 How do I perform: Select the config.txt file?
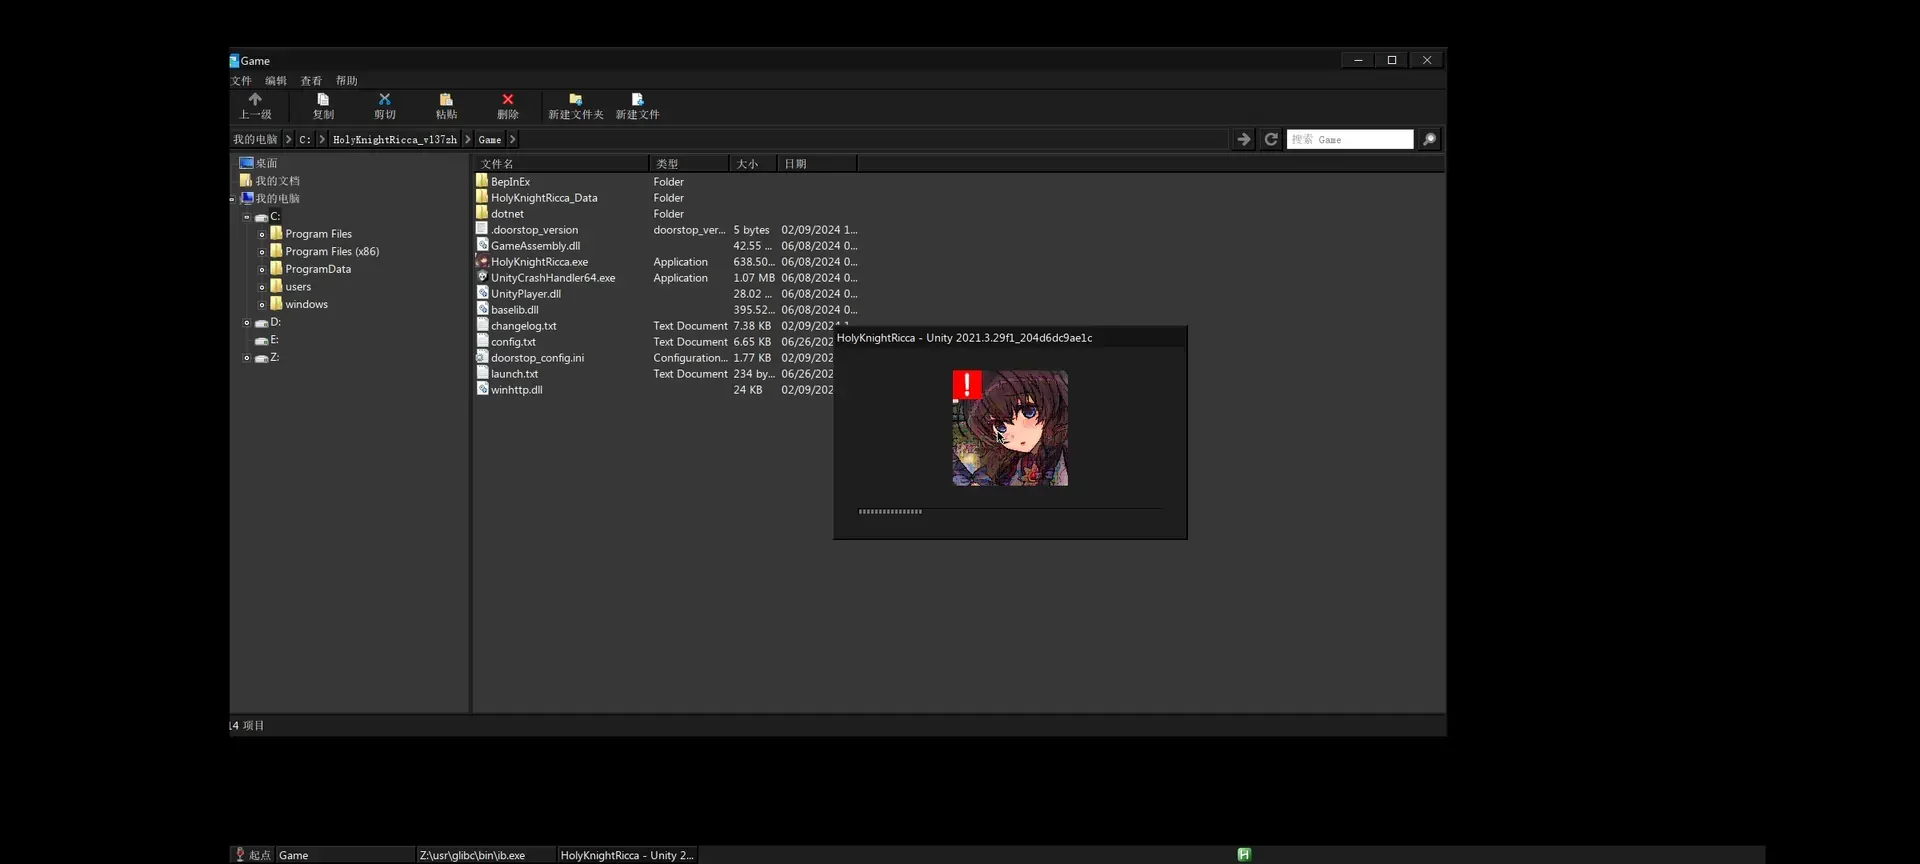click(x=514, y=342)
